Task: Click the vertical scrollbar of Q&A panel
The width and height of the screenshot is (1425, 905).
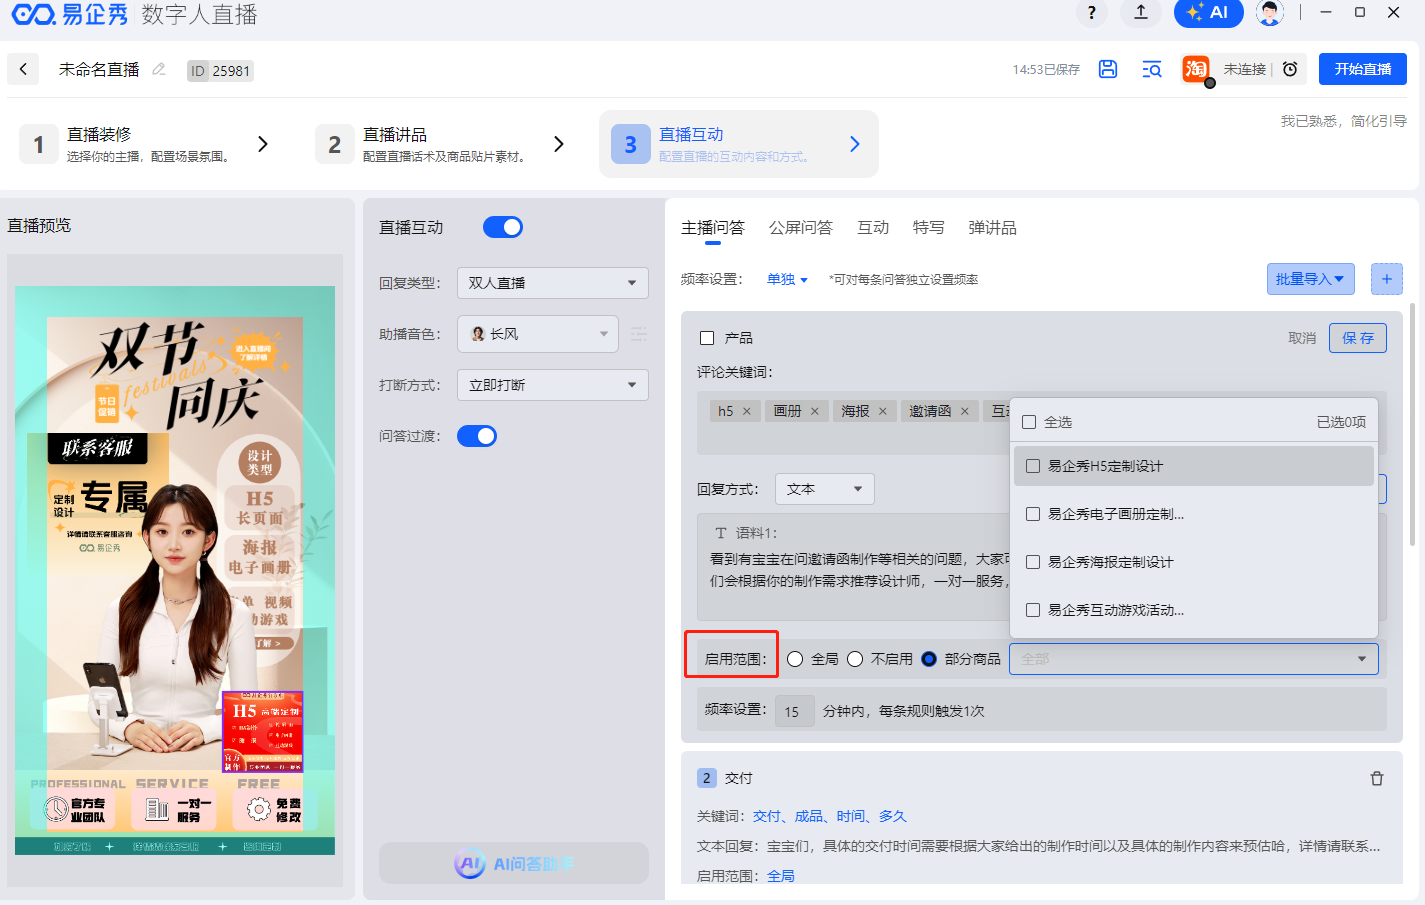Action: (x=1412, y=425)
